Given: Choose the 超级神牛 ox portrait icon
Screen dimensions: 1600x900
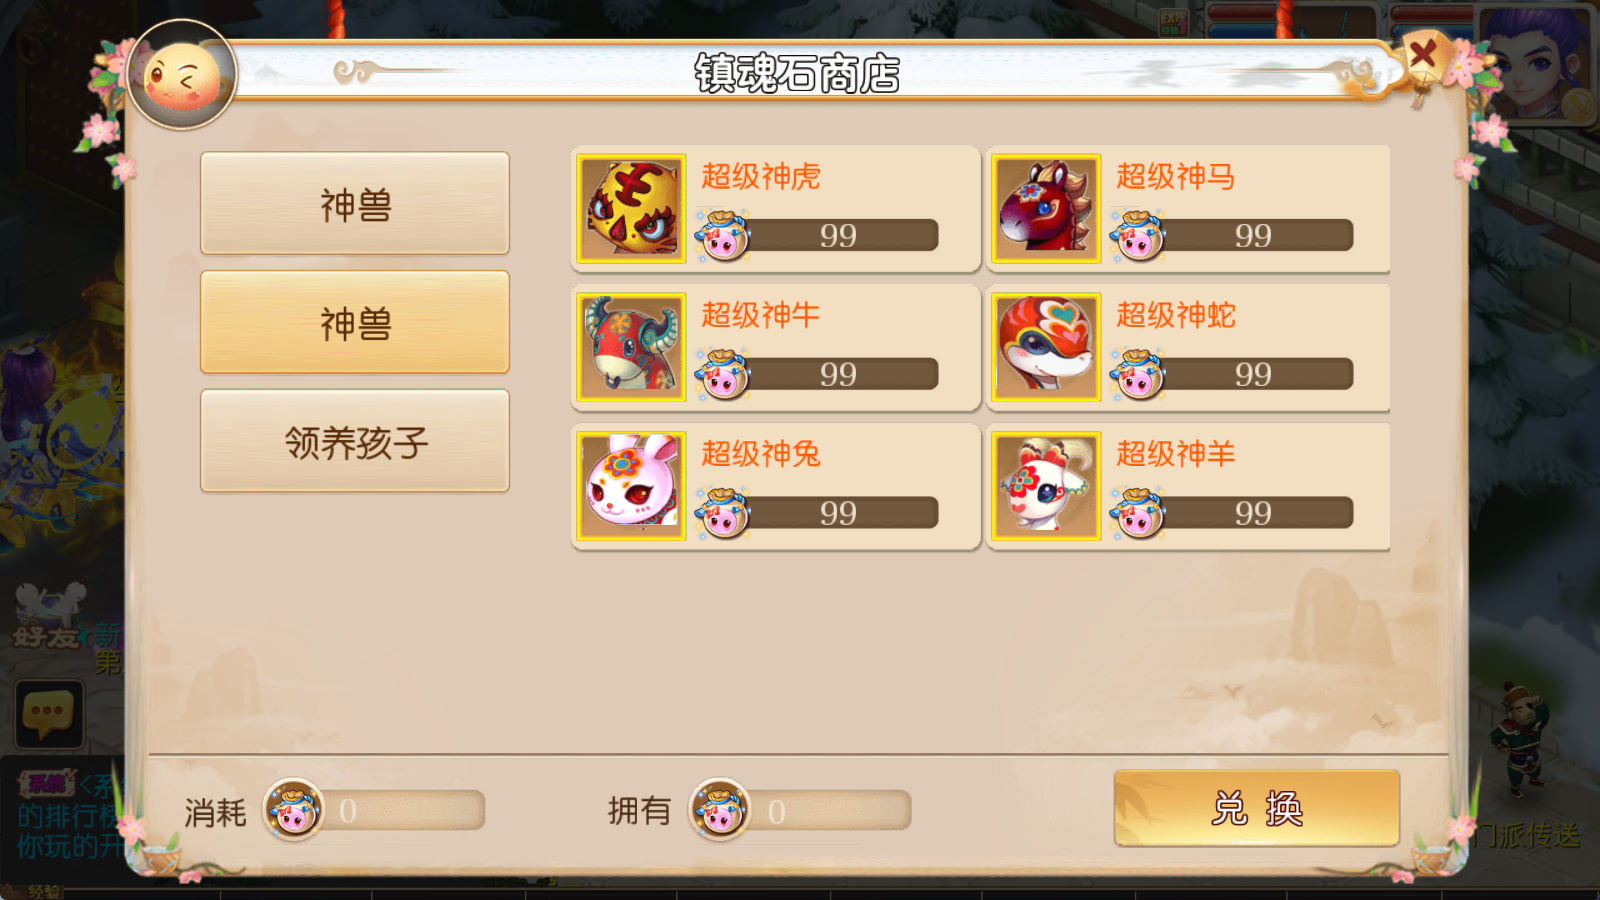Looking at the screenshot, I should (631, 347).
